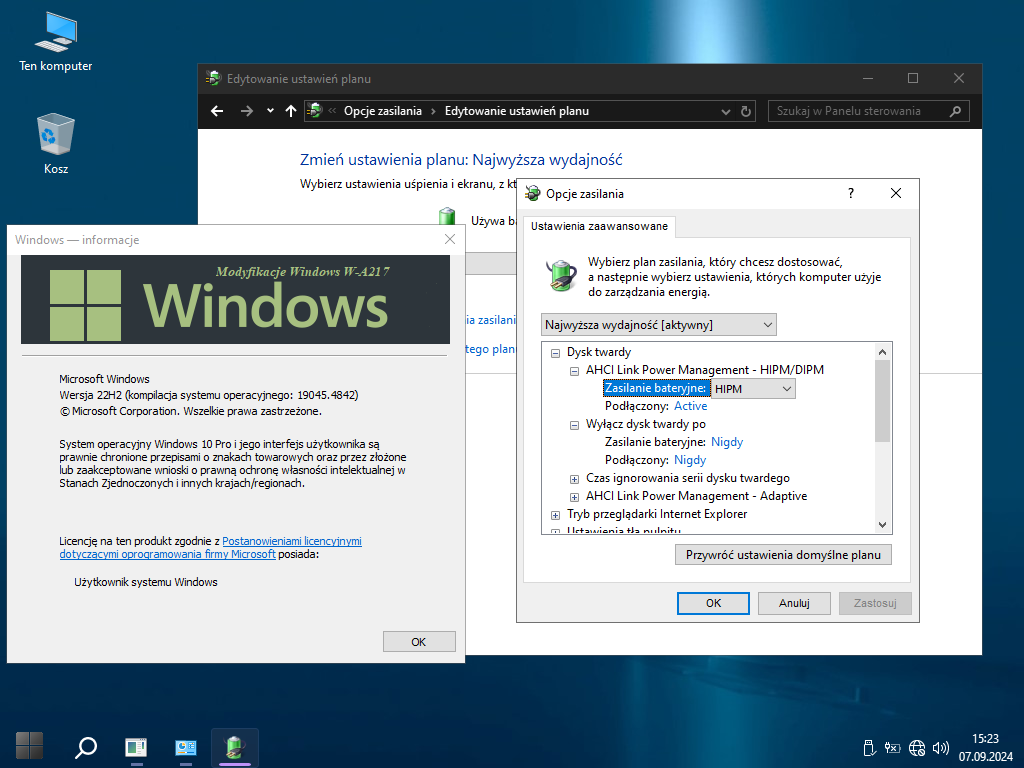The height and width of the screenshot is (768, 1024).
Task: Open the Najwyższa wydajność plan dropdown
Action: click(658, 325)
